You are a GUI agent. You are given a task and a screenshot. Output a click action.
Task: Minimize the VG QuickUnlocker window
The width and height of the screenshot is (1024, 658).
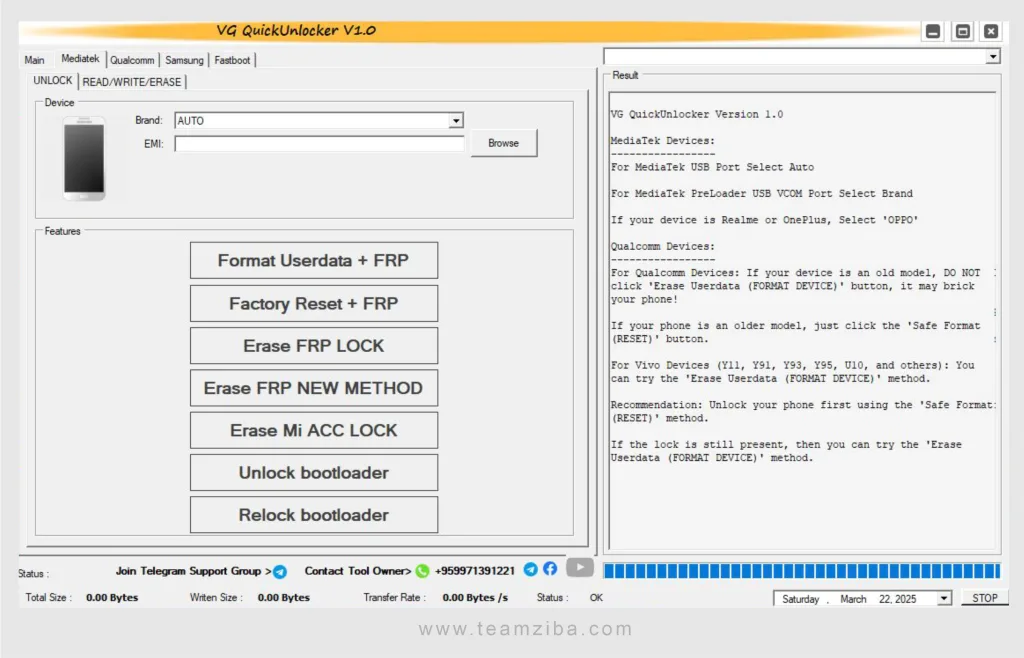pyautogui.click(x=933, y=31)
